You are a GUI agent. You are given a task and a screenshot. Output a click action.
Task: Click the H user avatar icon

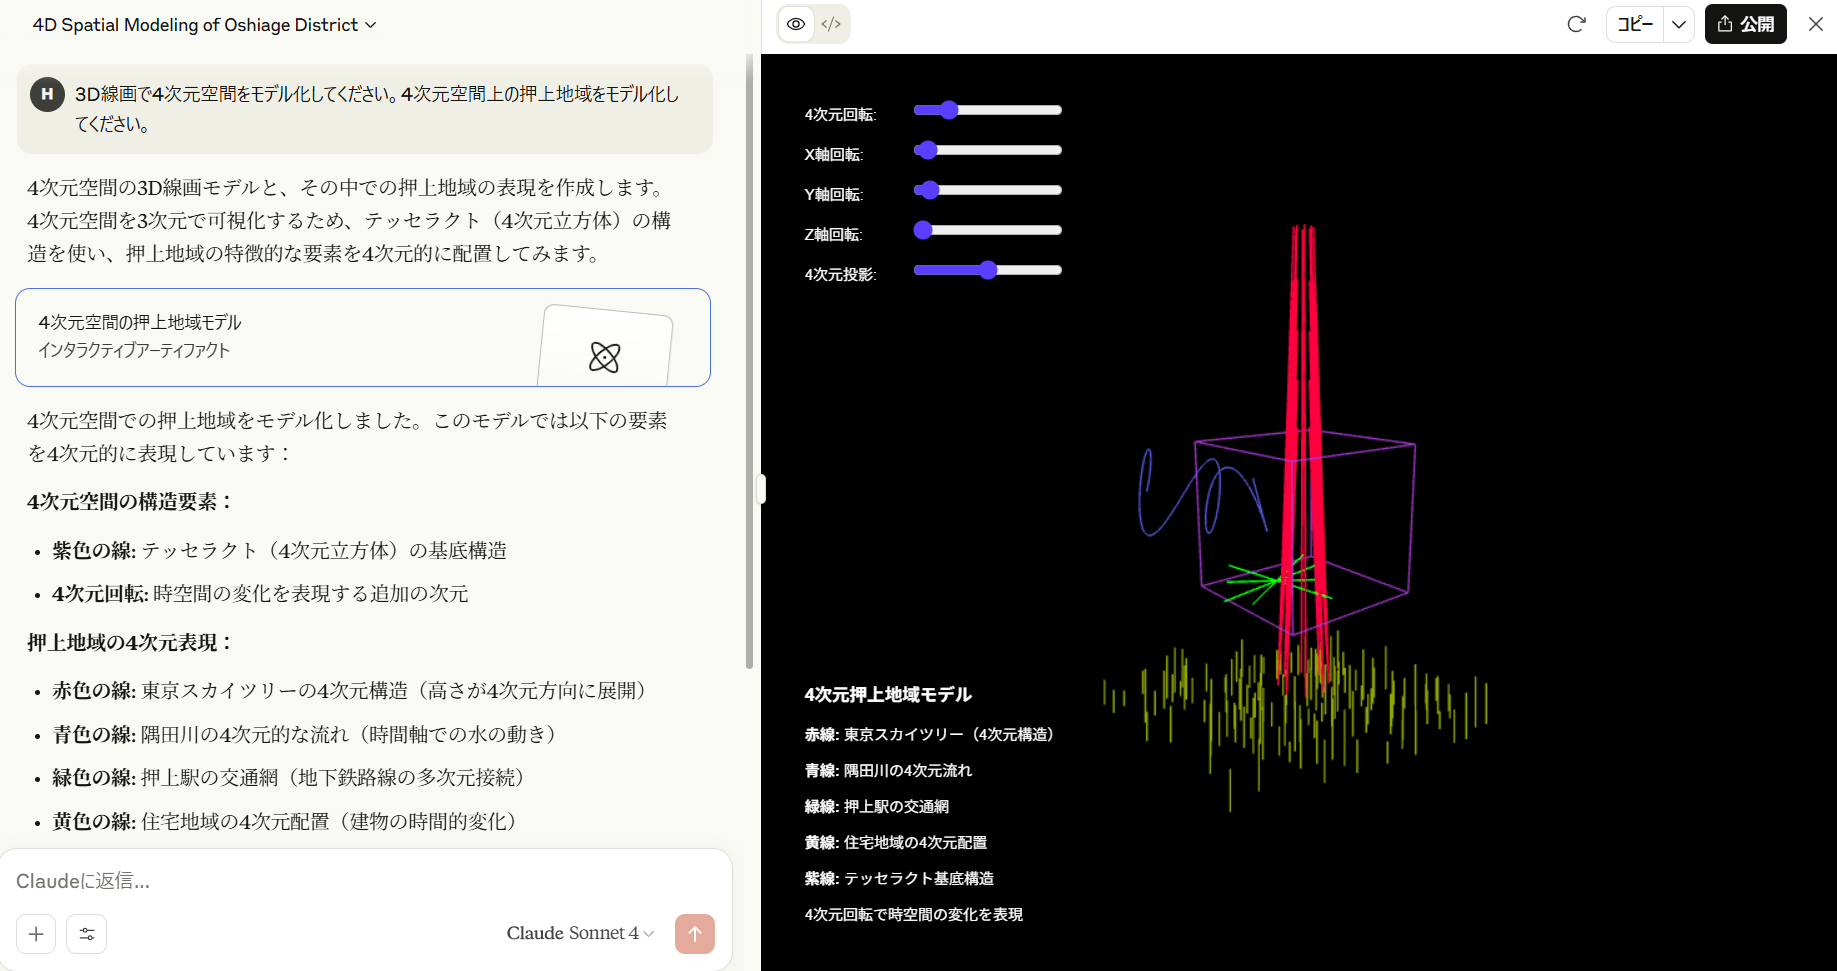coord(47,94)
